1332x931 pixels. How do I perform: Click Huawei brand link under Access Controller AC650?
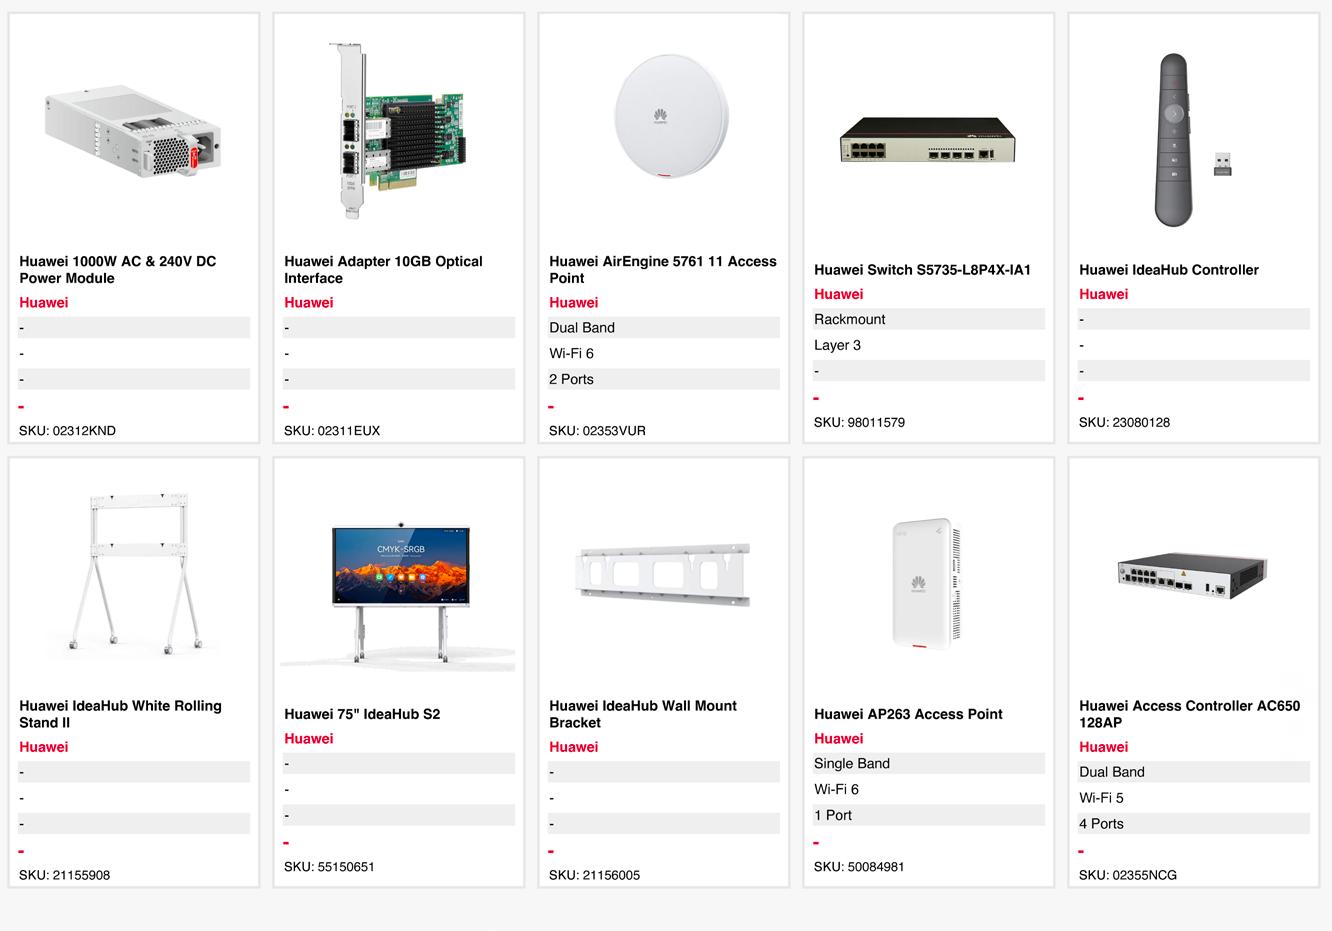[x=1103, y=747]
